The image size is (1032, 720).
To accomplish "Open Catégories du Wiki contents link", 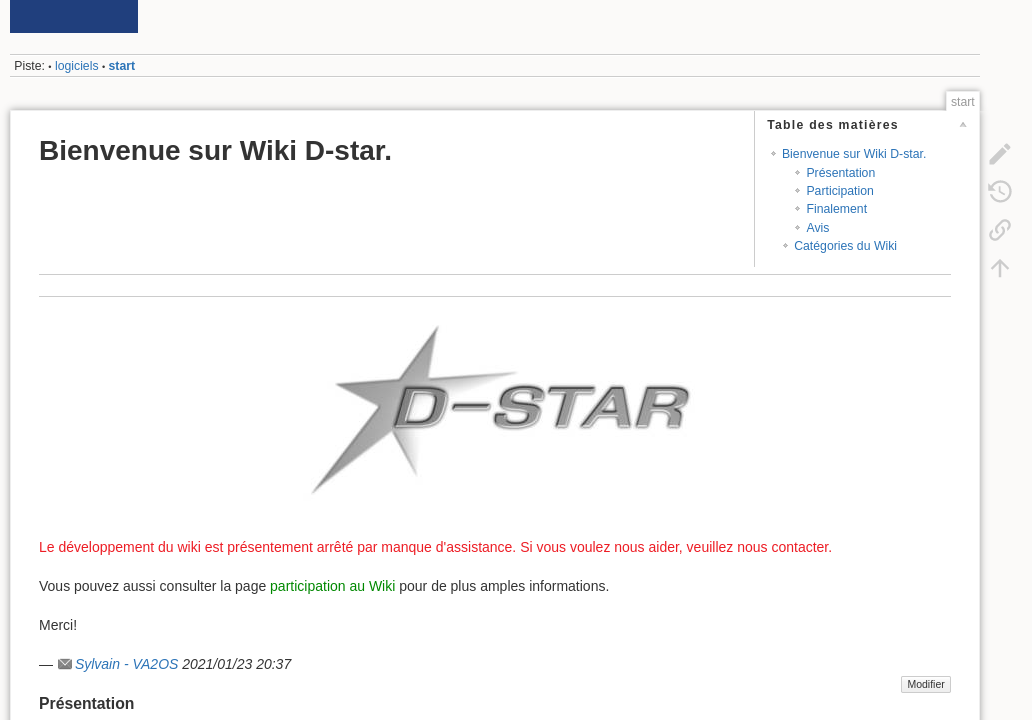I will click(845, 245).
